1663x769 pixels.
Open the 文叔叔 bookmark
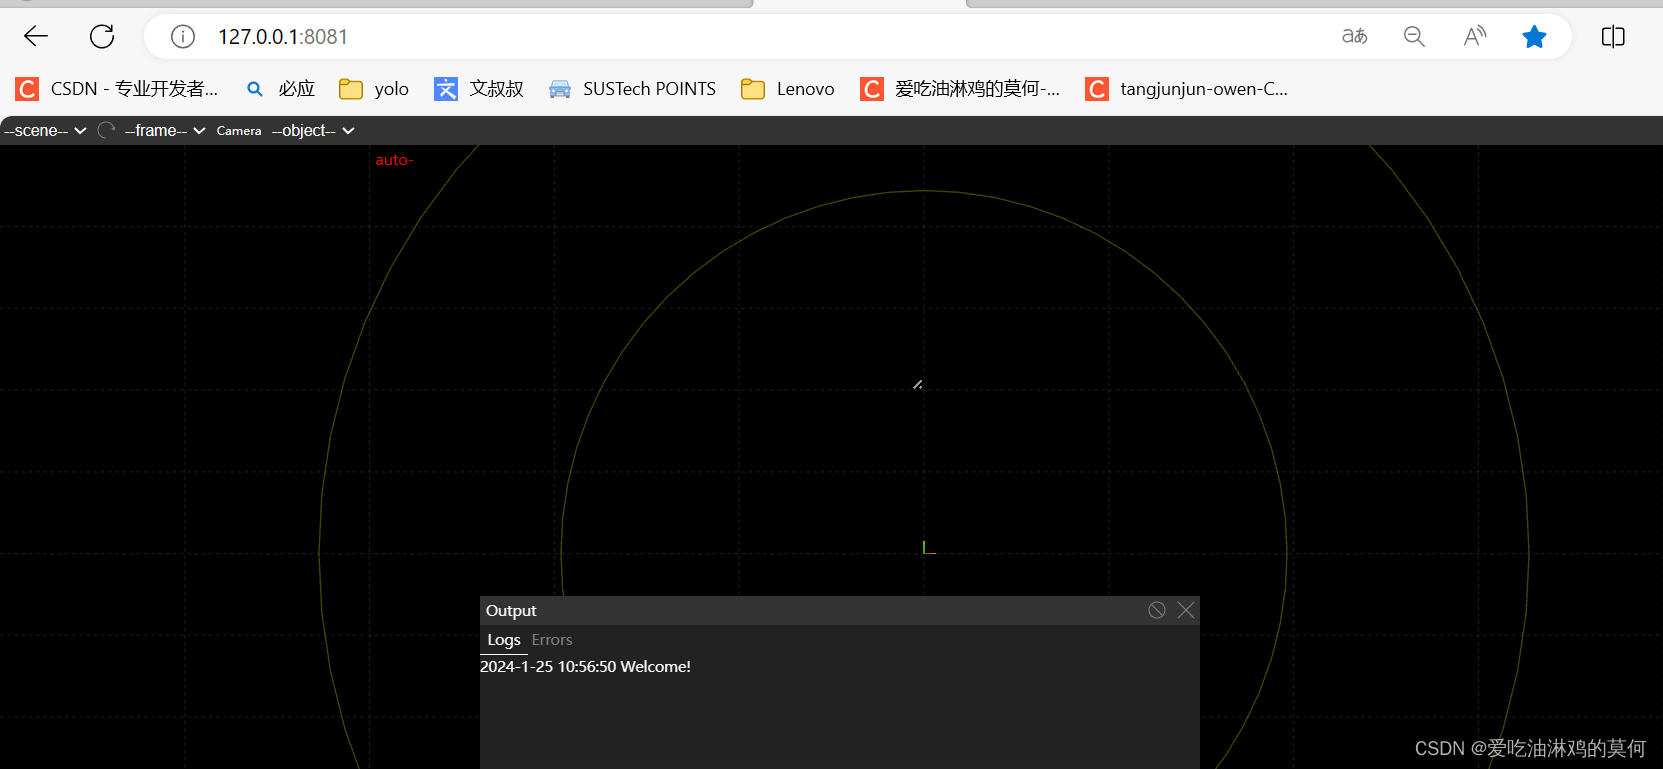click(479, 89)
